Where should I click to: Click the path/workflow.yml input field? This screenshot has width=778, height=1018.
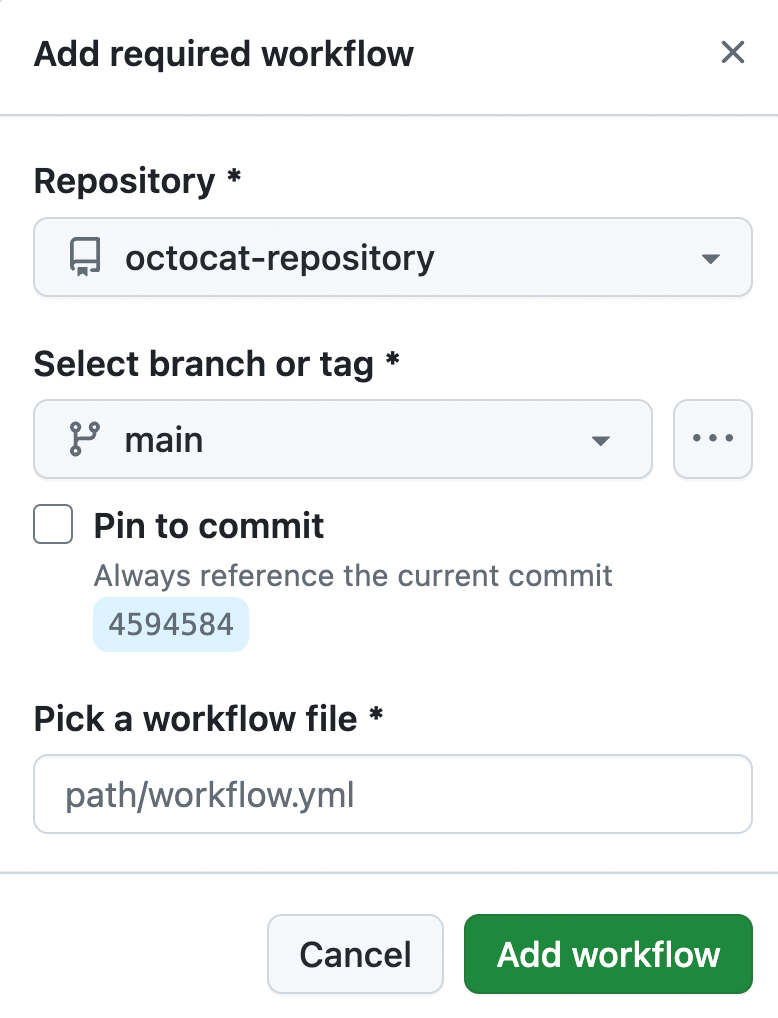(x=393, y=793)
